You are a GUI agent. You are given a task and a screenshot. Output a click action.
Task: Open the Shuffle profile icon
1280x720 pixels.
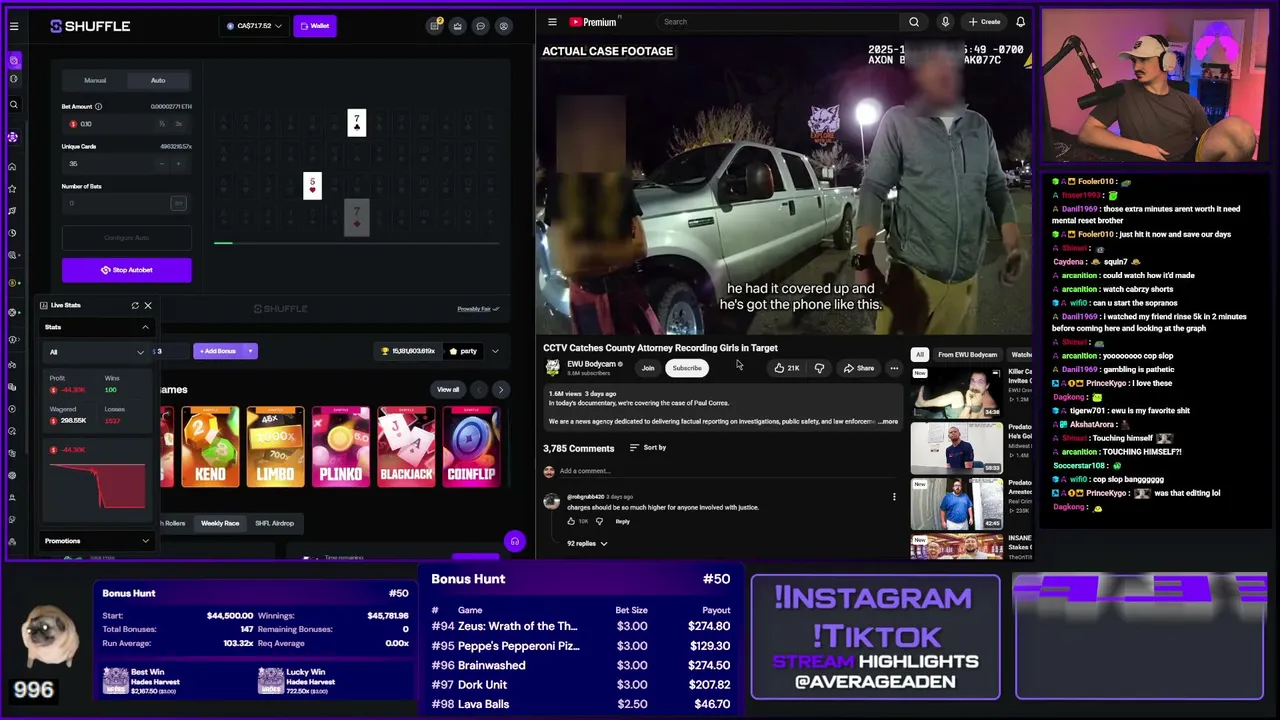(504, 26)
